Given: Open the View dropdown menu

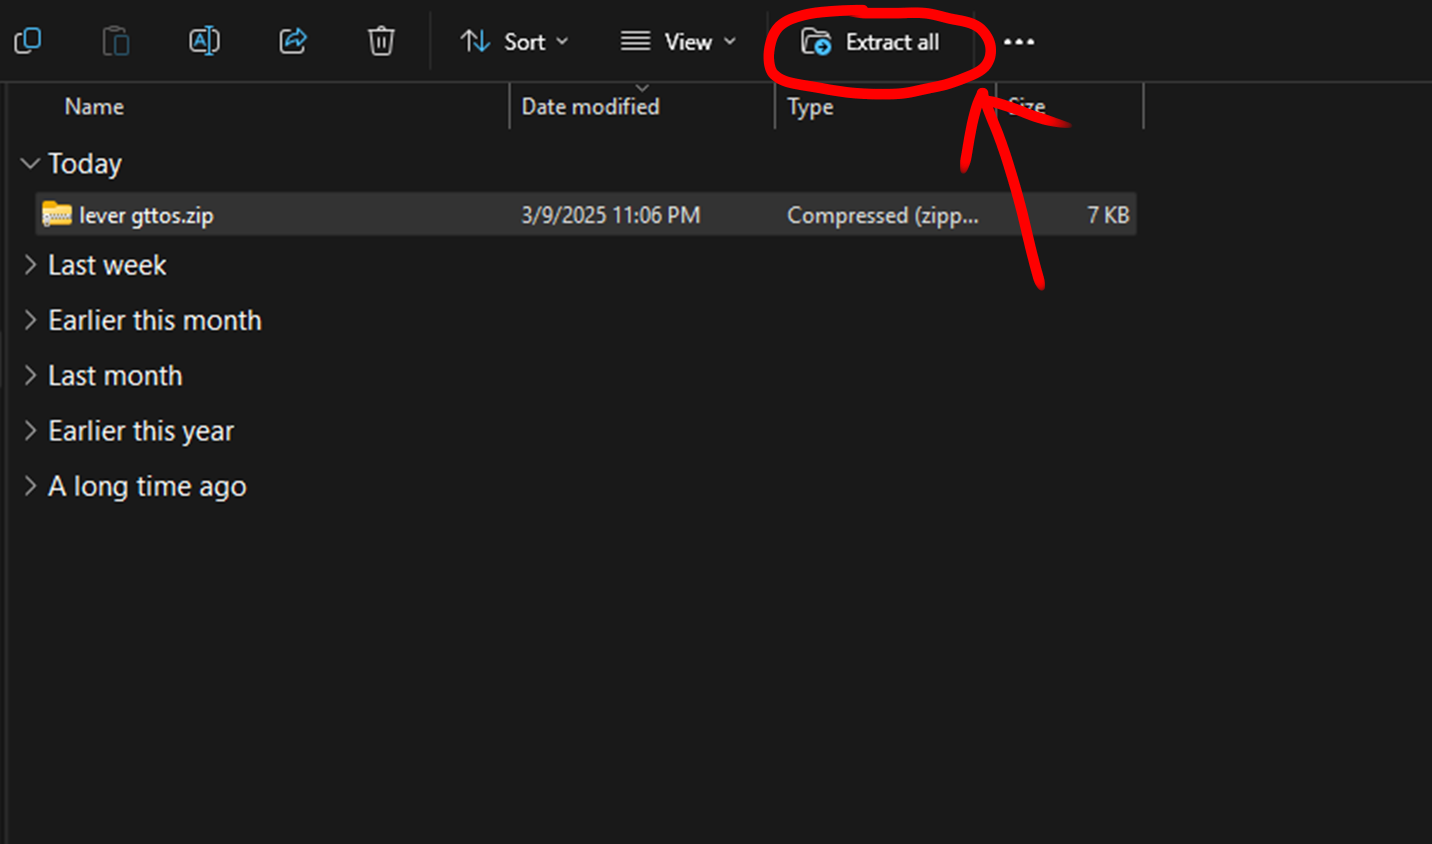Looking at the screenshot, I should 678,42.
